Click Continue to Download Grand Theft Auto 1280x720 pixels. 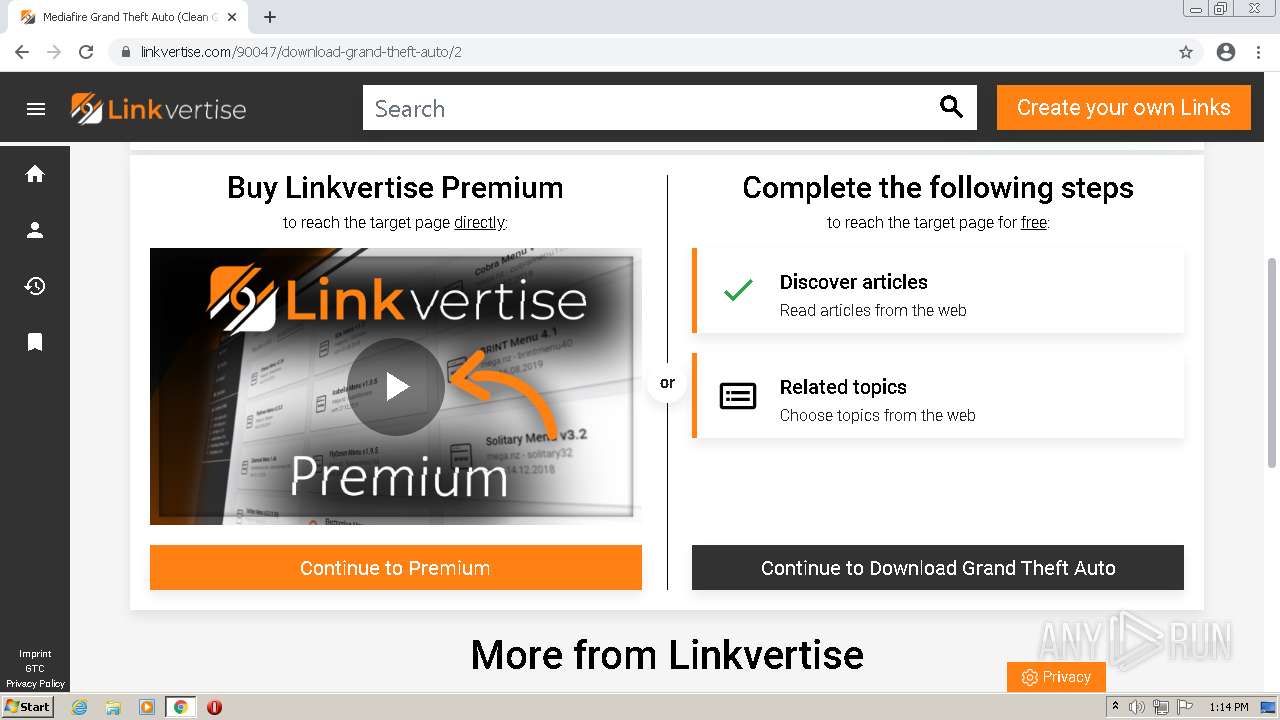click(x=938, y=568)
